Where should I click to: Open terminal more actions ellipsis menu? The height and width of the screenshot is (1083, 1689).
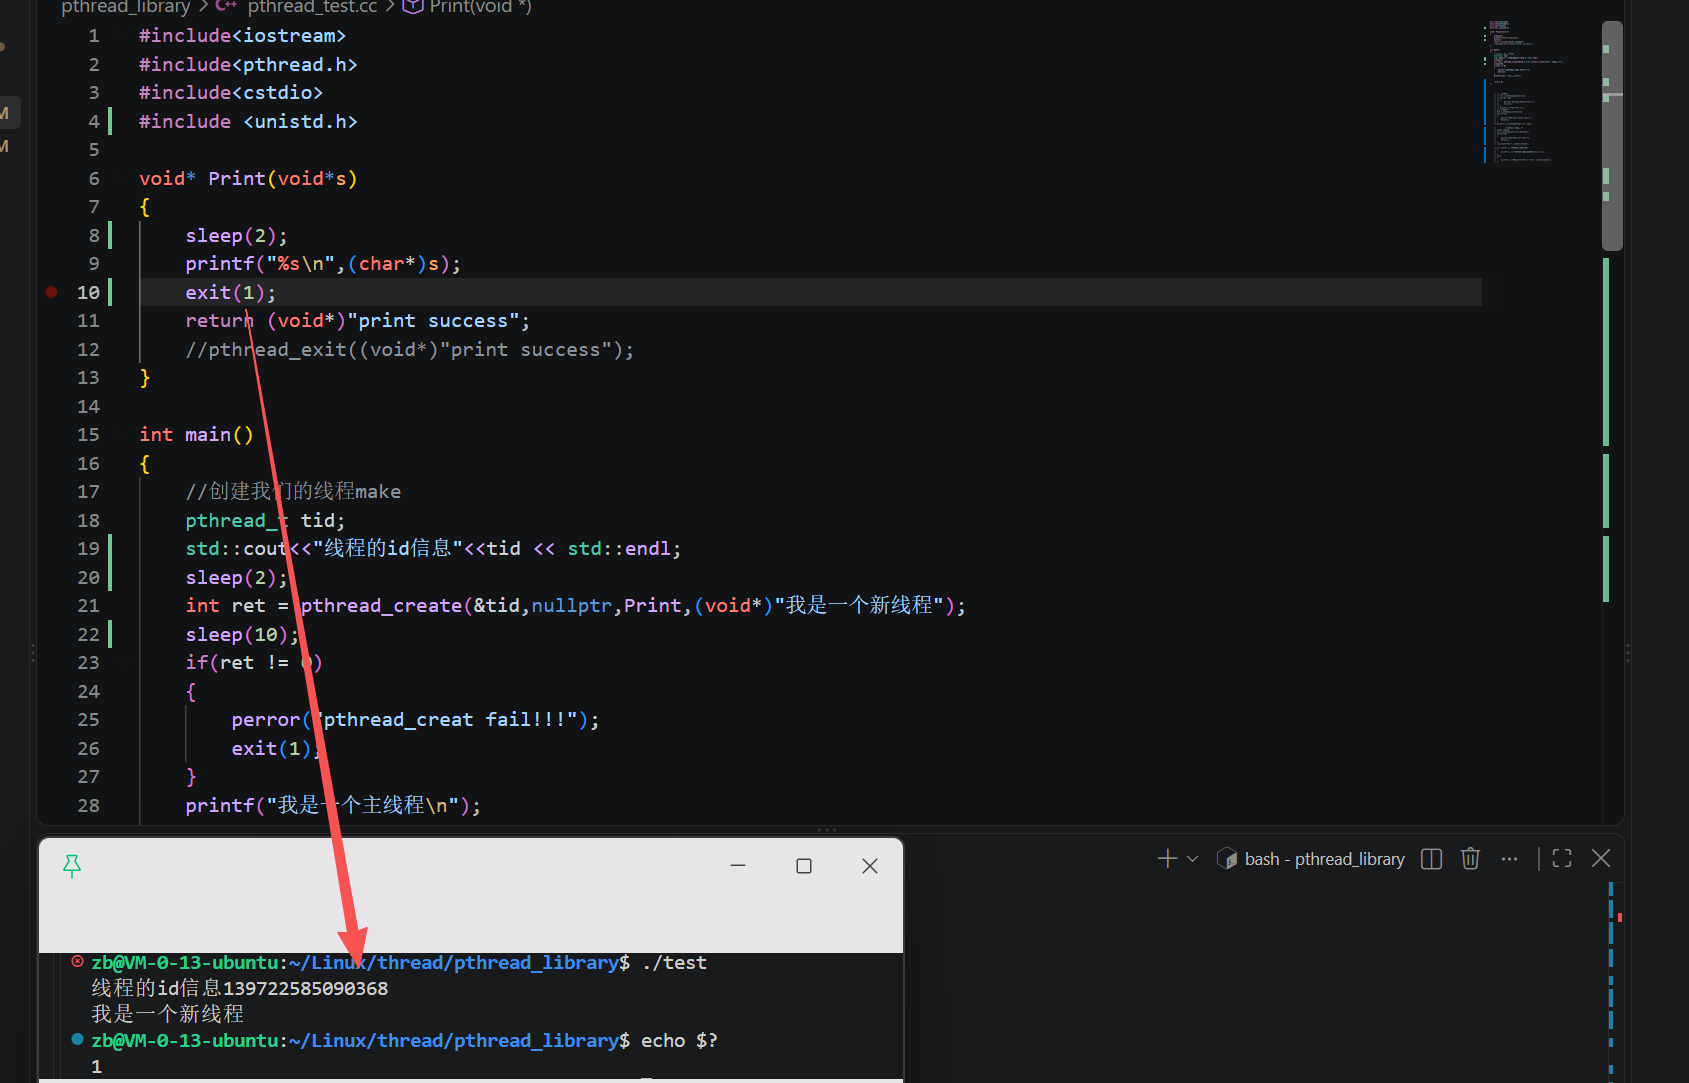(1509, 859)
